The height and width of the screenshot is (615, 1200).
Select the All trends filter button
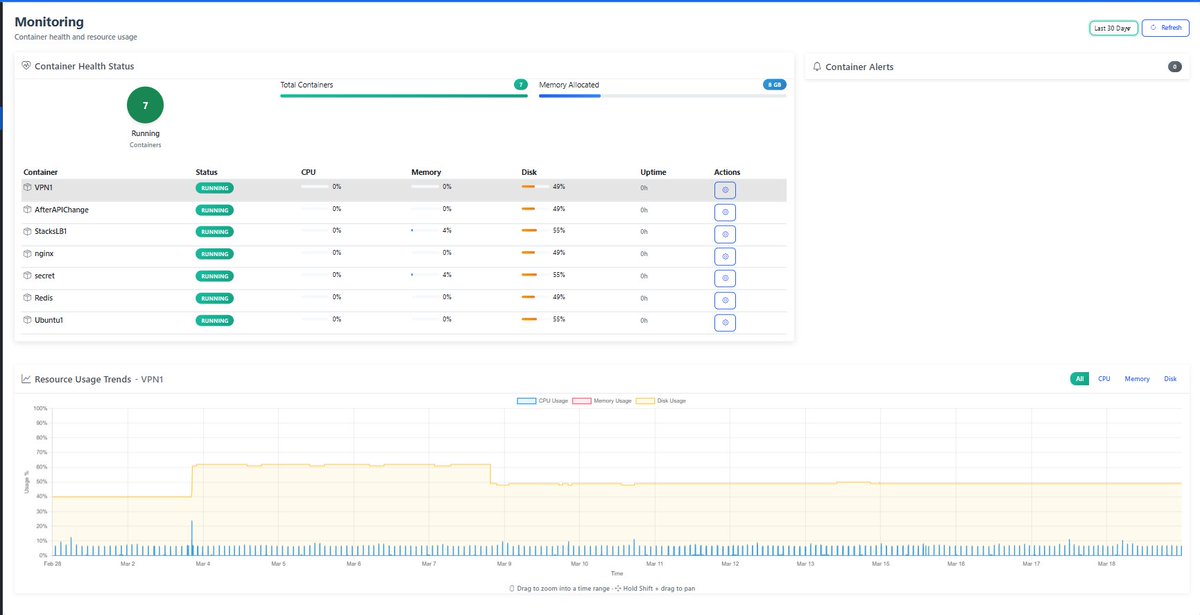click(1080, 379)
